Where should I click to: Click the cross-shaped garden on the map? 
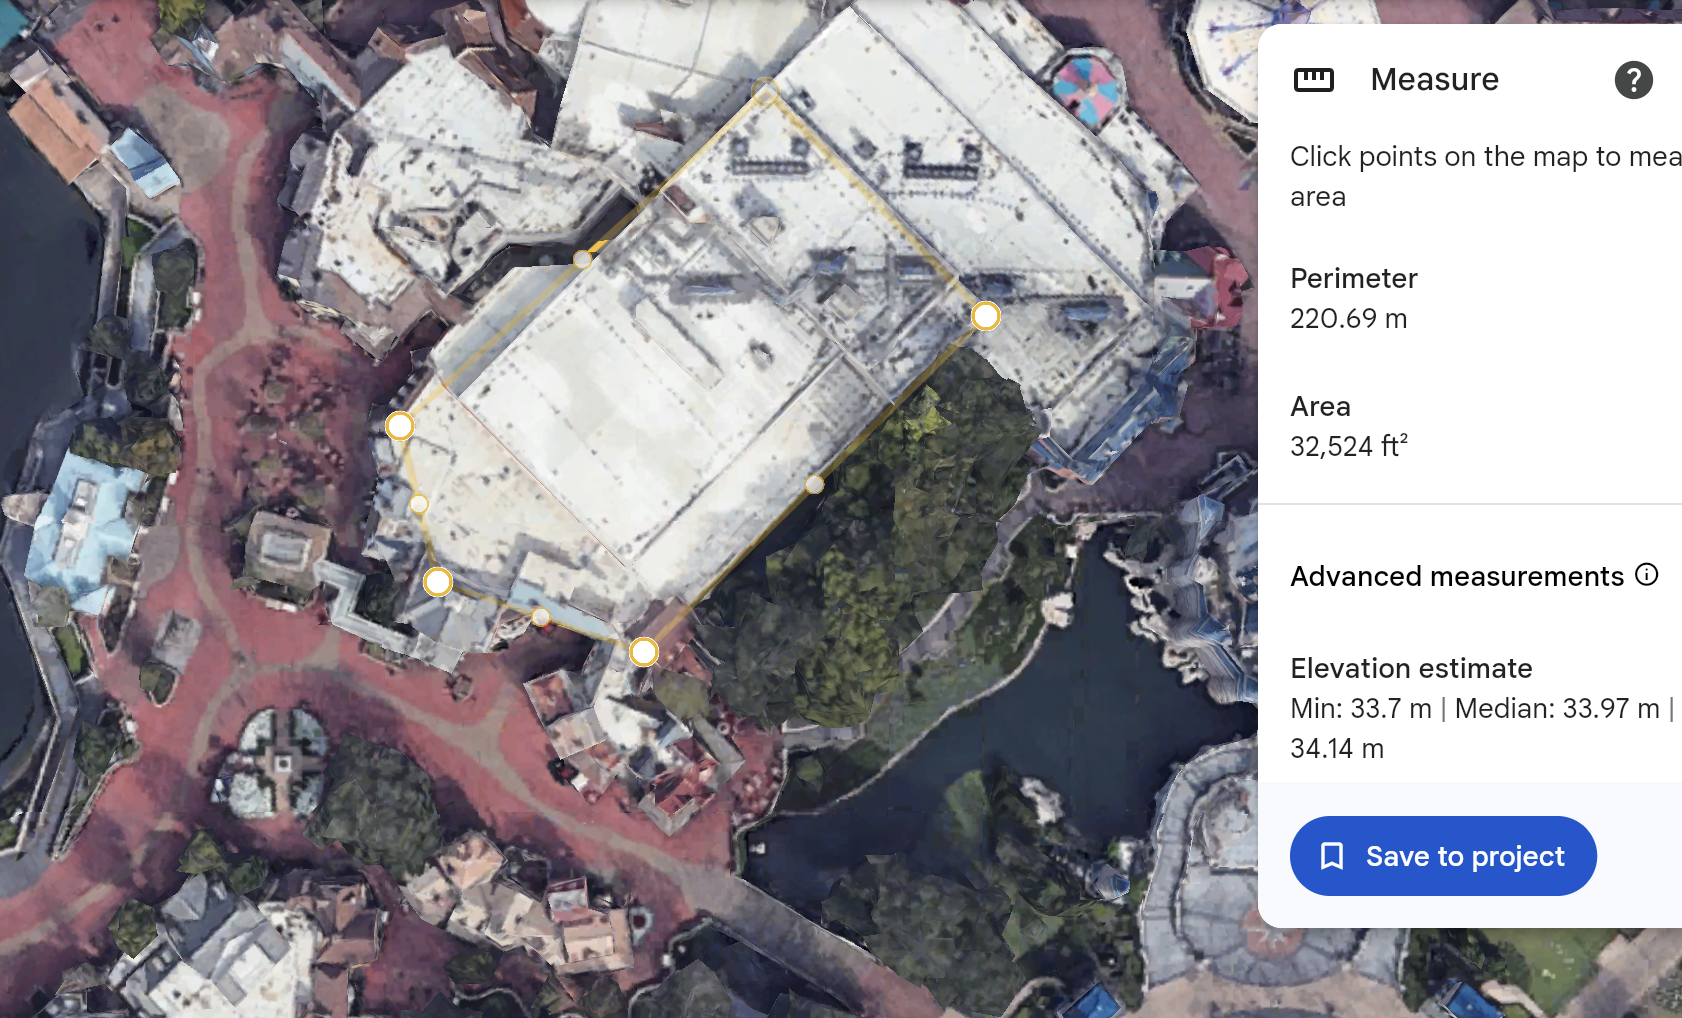[x=281, y=765]
